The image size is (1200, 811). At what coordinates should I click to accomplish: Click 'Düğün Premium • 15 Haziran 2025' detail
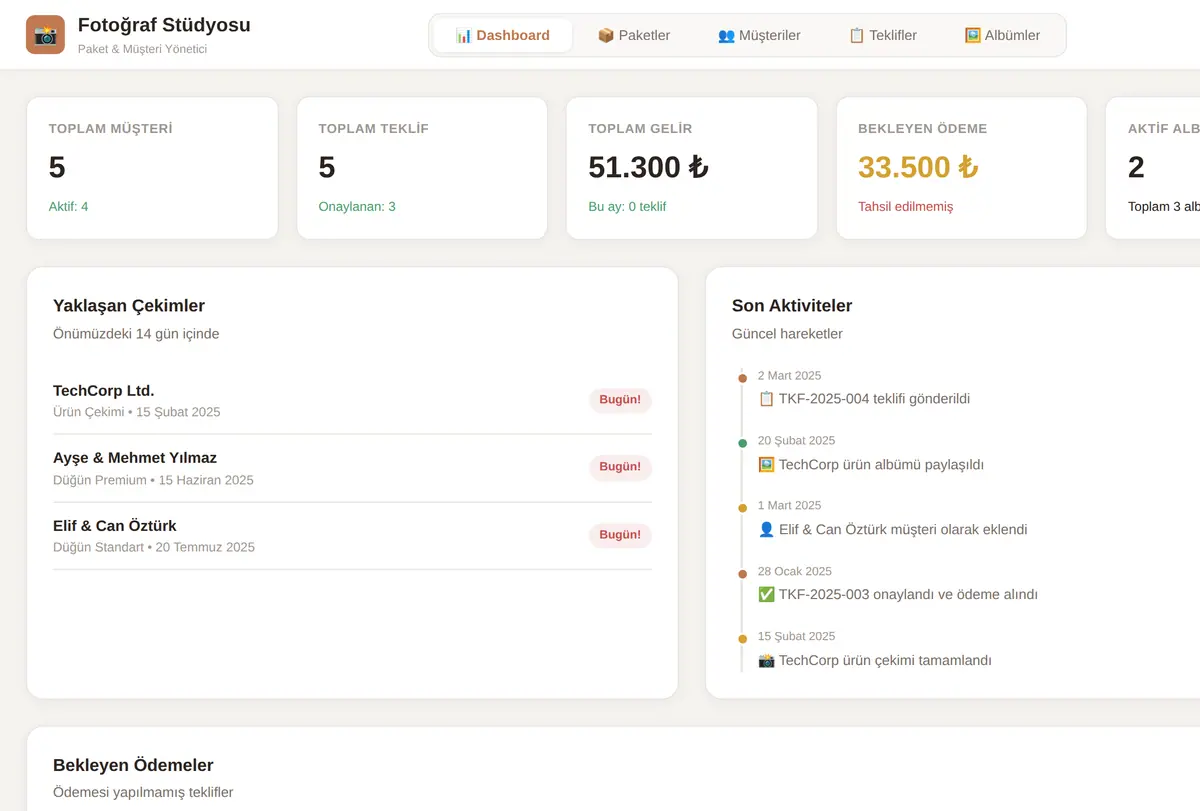point(153,480)
